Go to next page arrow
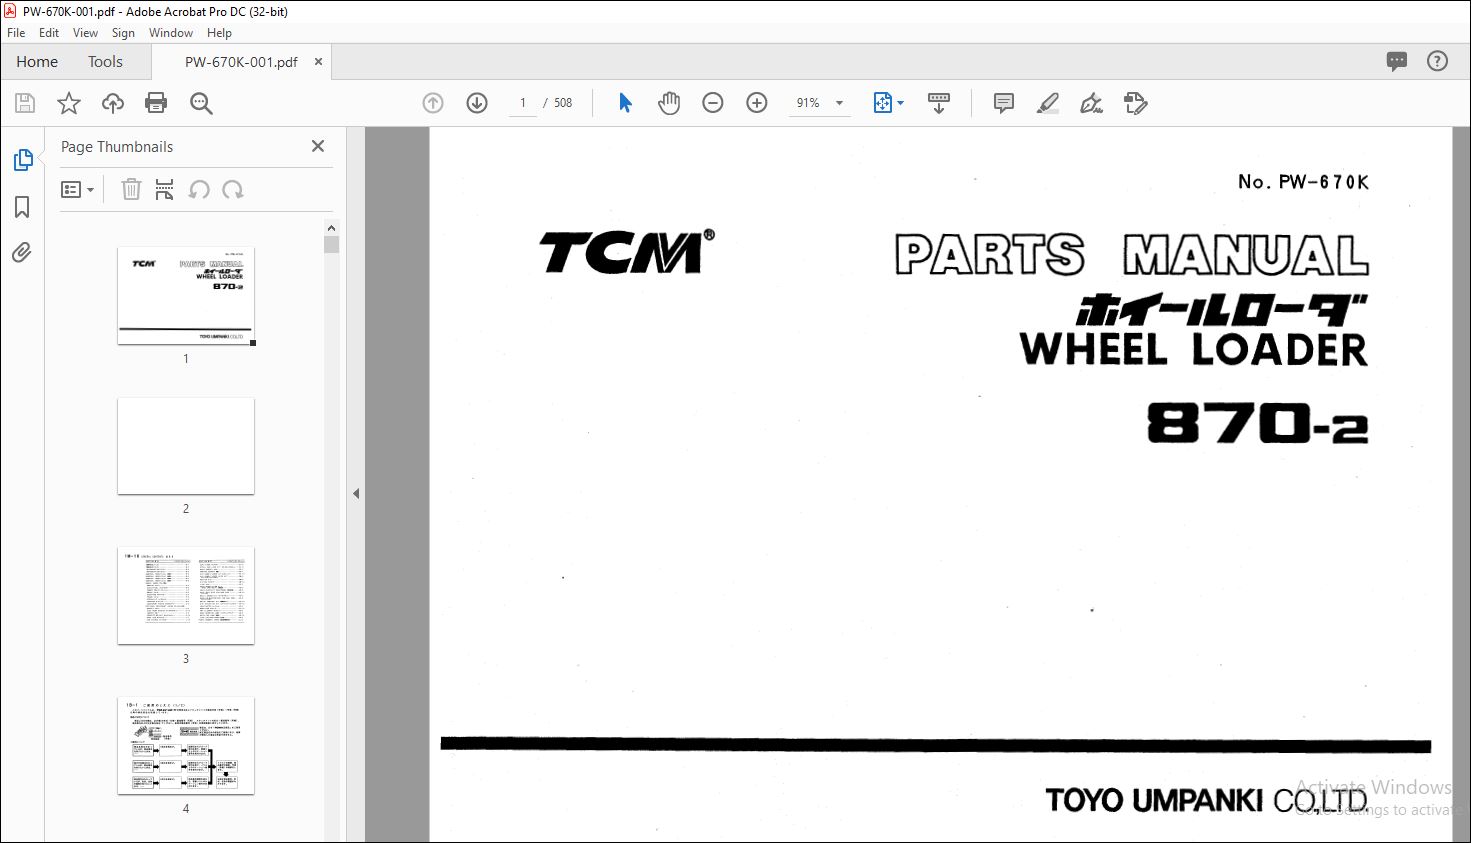The width and height of the screenshot is (1471, 843). (477, 103)
